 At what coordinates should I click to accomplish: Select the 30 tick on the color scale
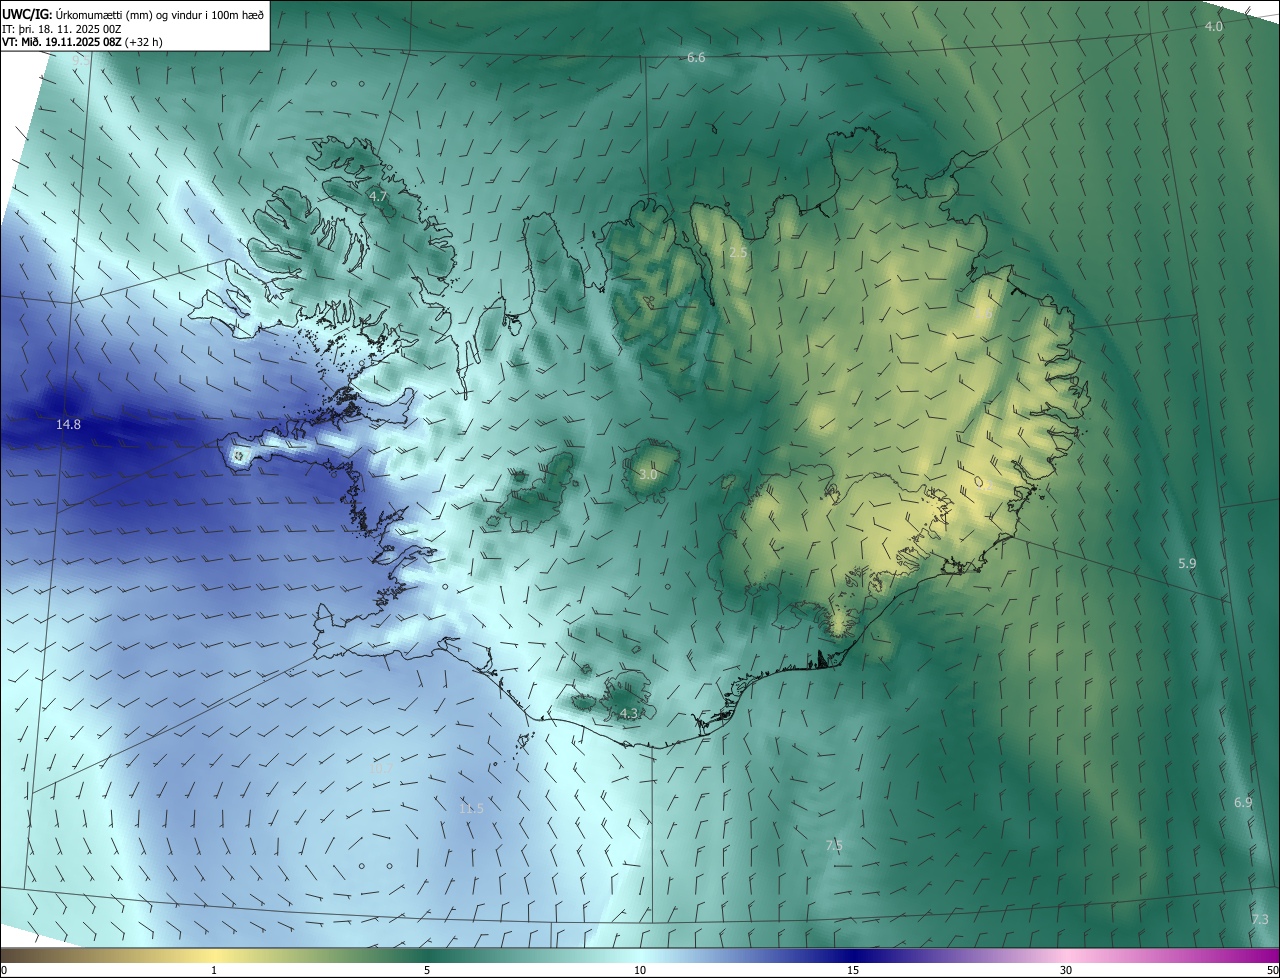pos(1066,970)
